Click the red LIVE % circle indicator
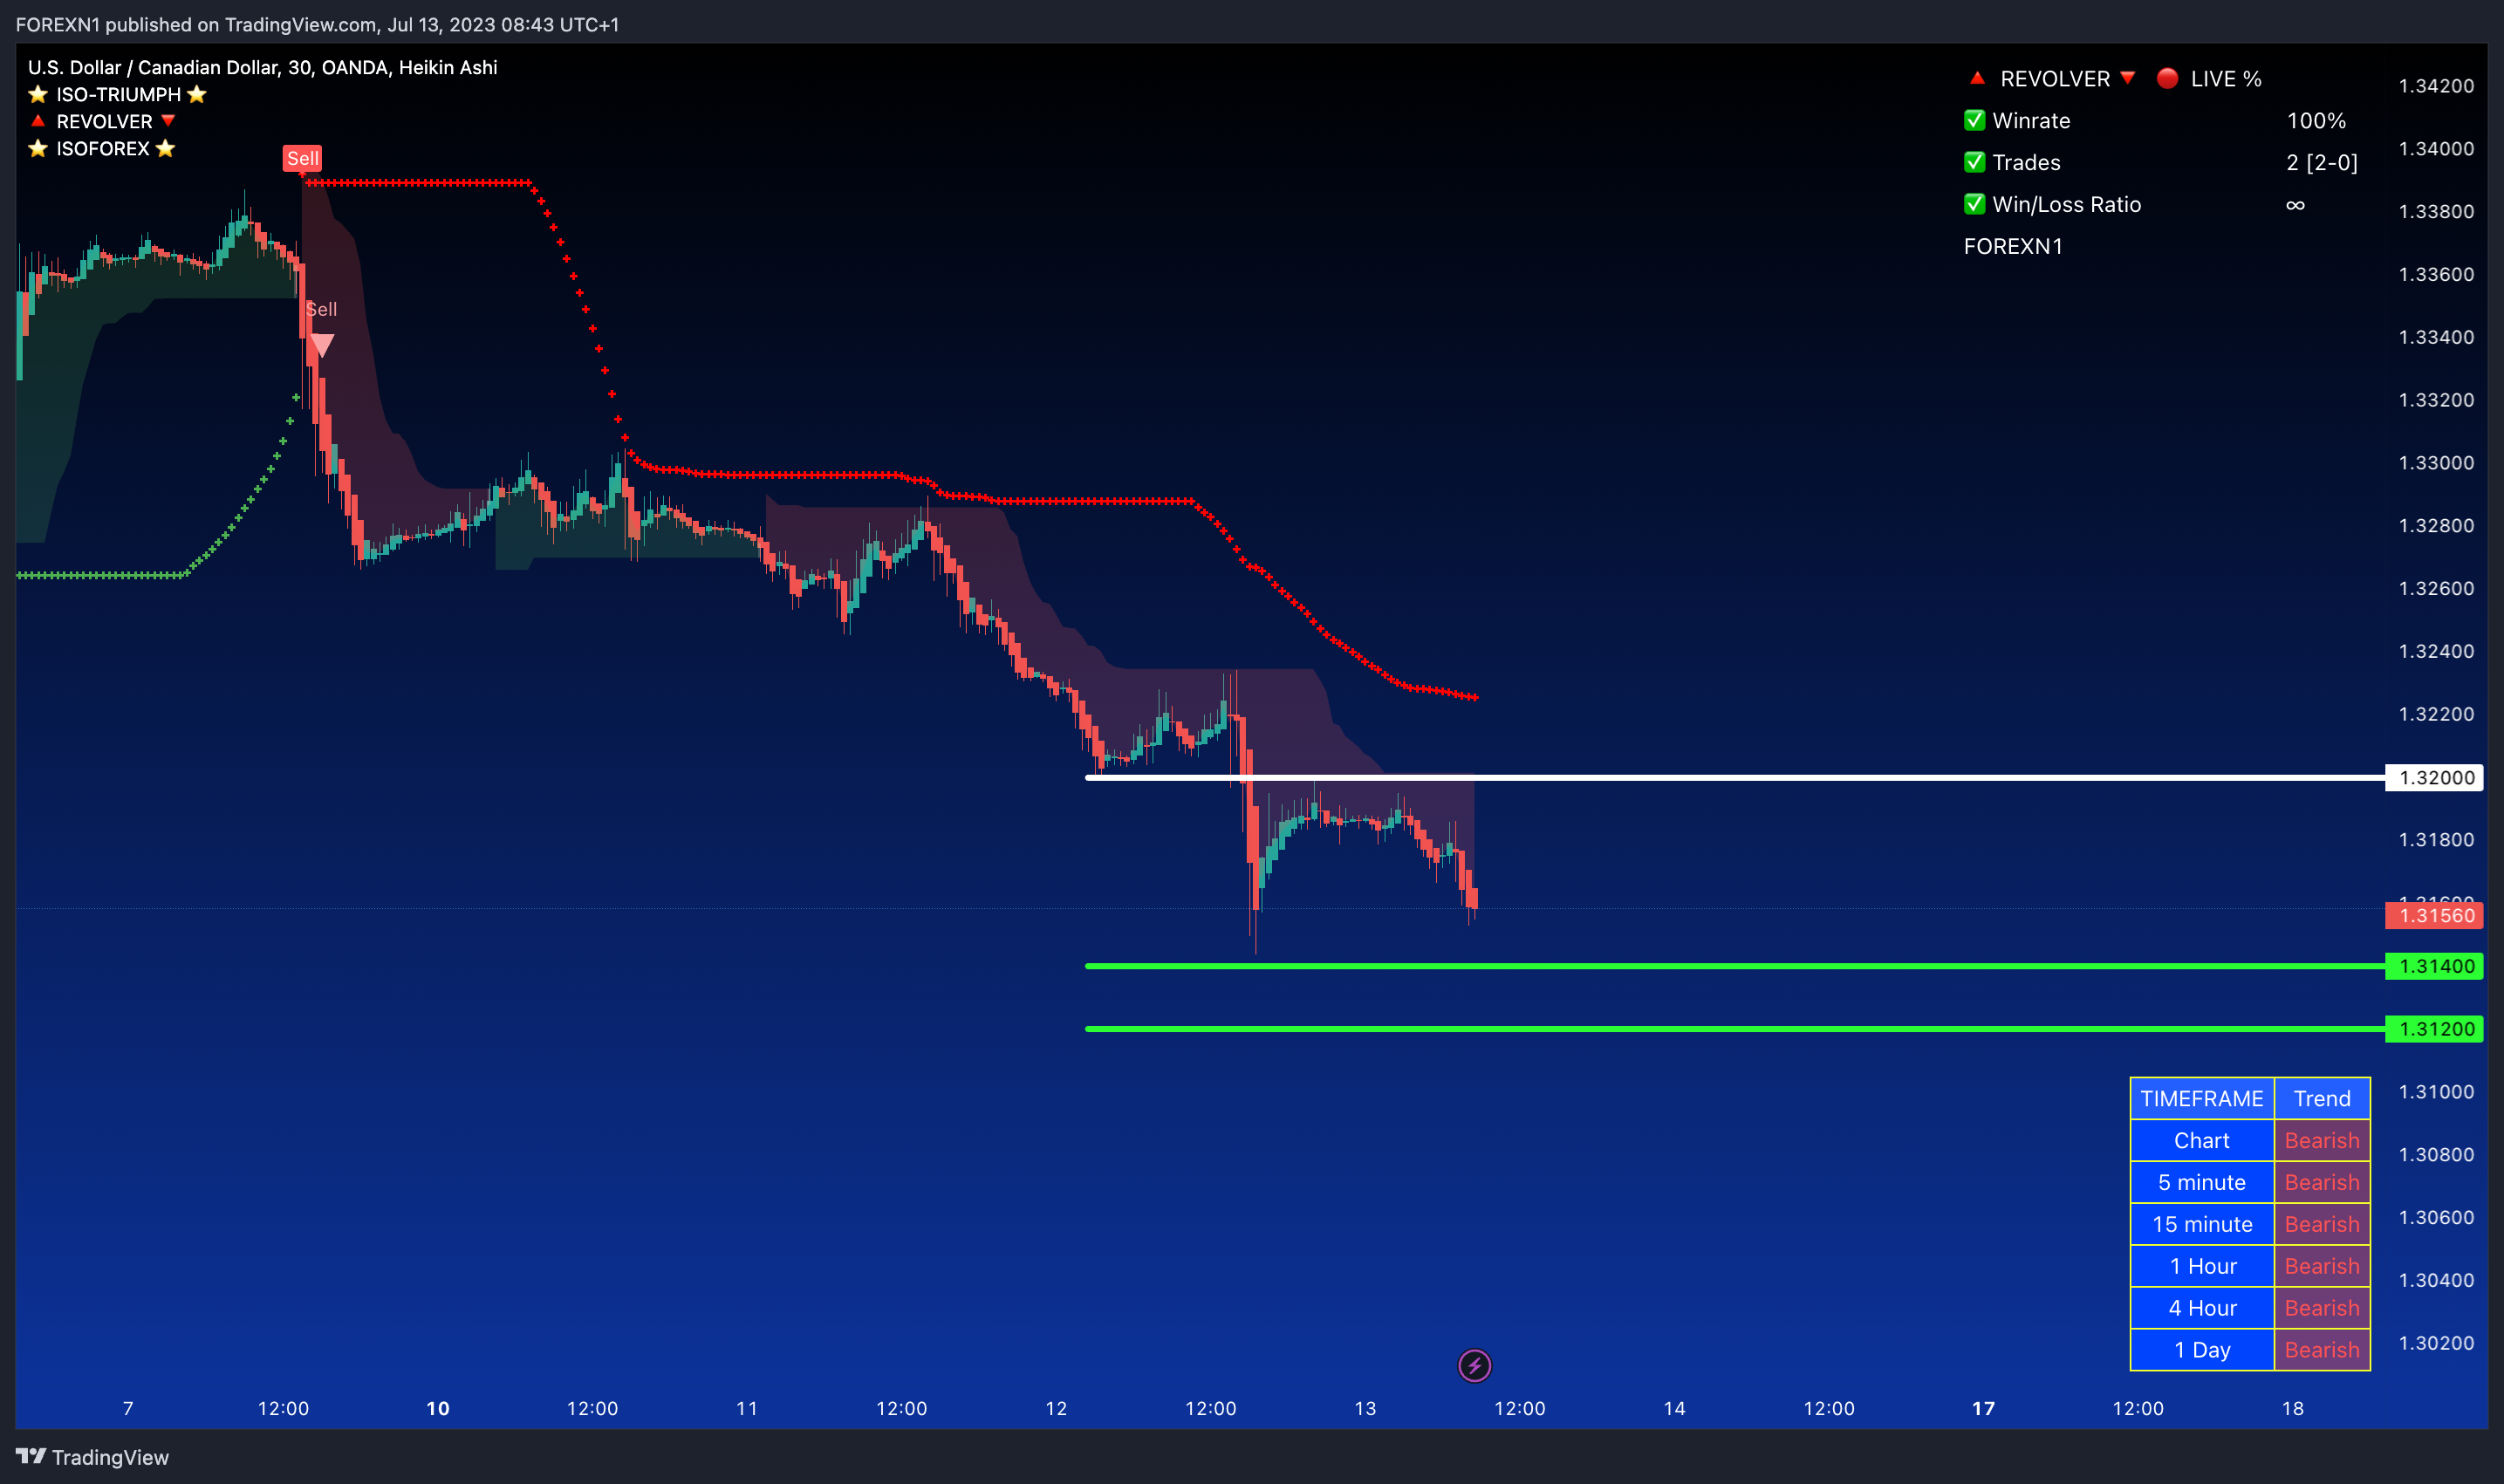The width and height of the screenshot is (2504, 1484). pos(2167,78)
